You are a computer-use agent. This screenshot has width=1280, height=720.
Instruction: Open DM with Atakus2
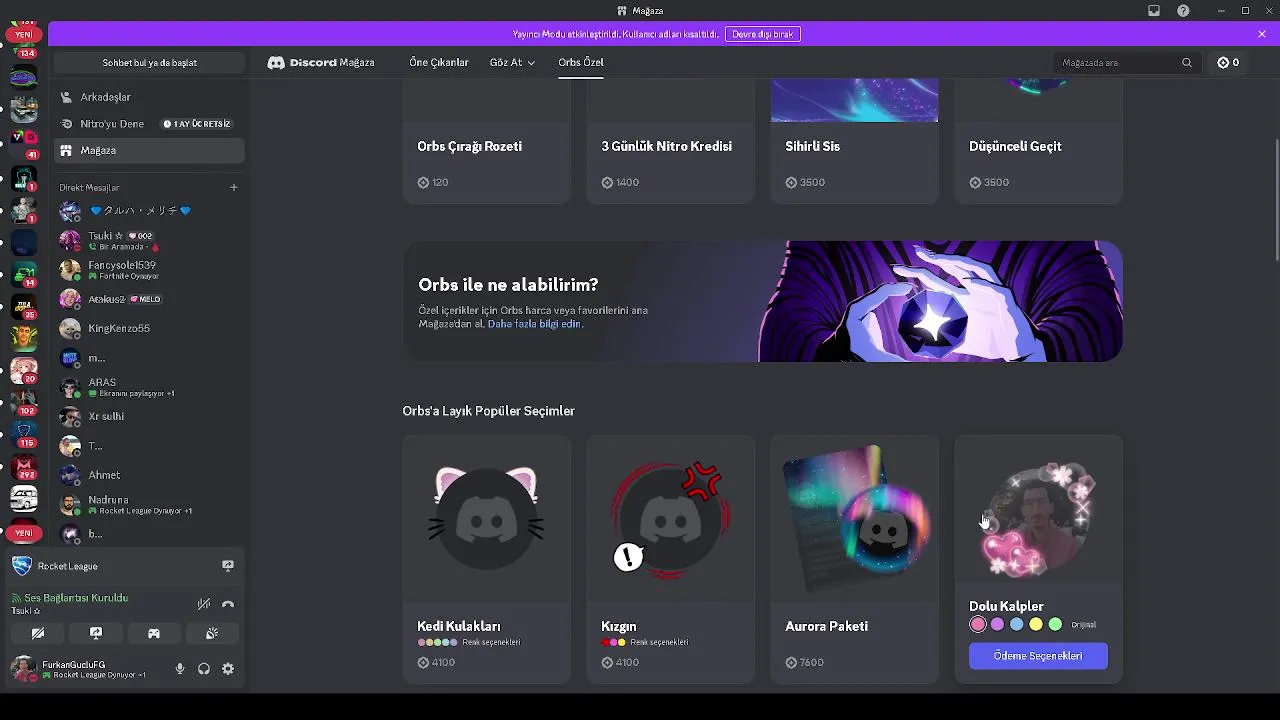tap(149, 299)
